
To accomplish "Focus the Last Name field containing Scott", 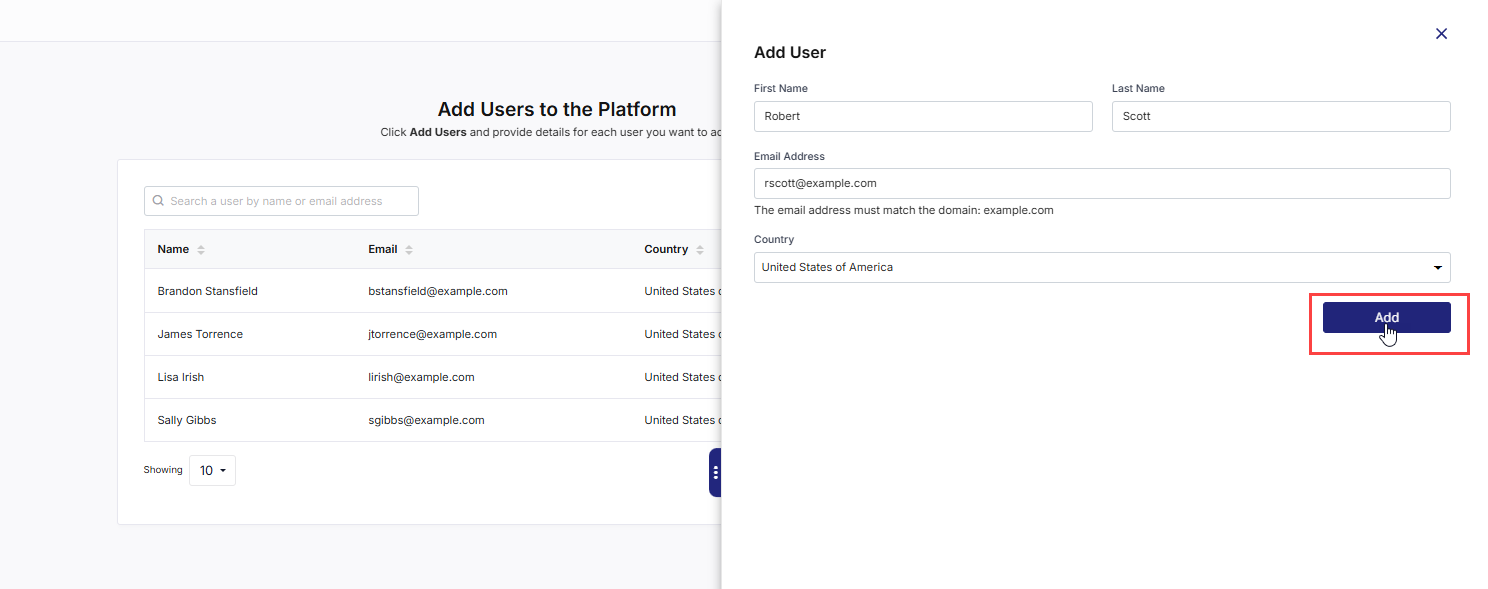I will [1280, 116].
